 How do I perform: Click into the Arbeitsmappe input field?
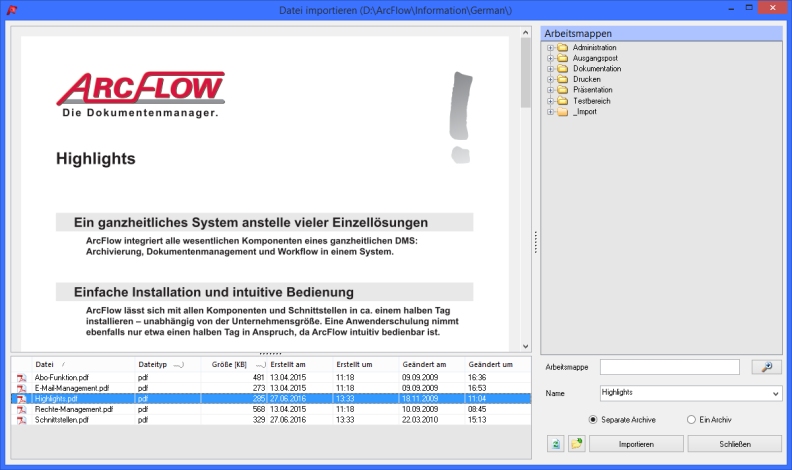pyautogui.click(x=670, y=367)
